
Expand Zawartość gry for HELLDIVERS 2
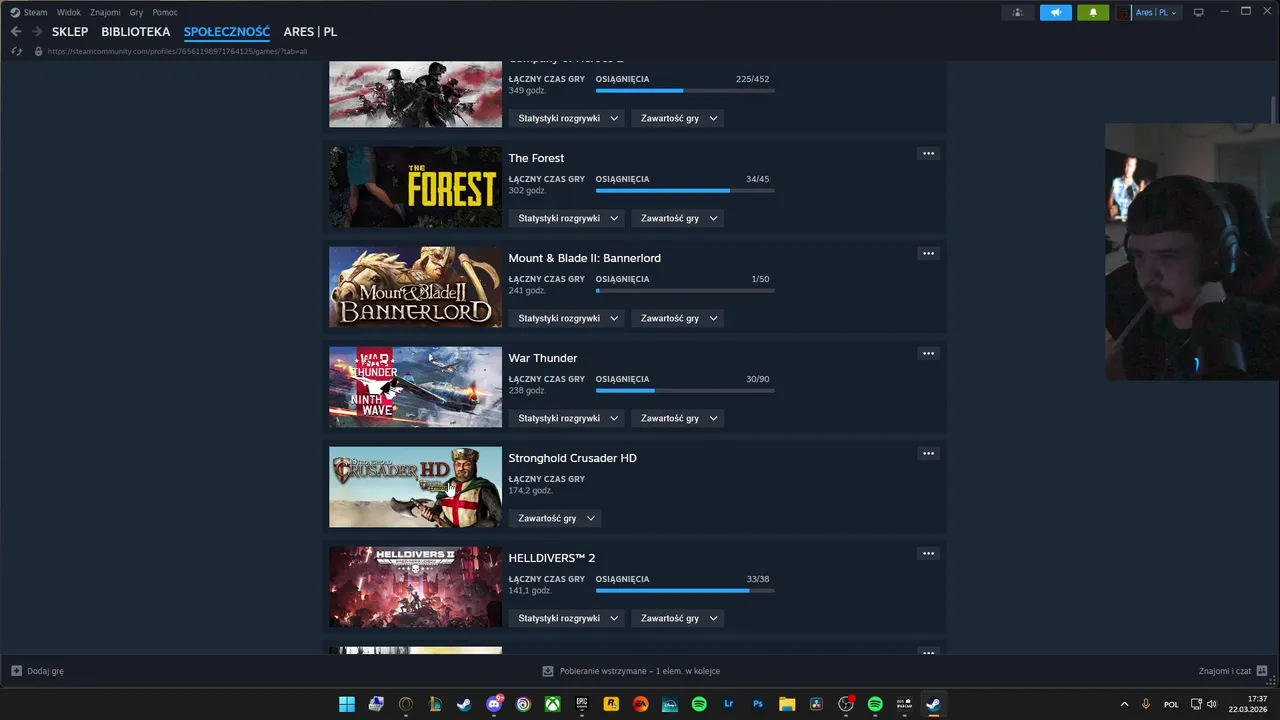coord(677,618)
